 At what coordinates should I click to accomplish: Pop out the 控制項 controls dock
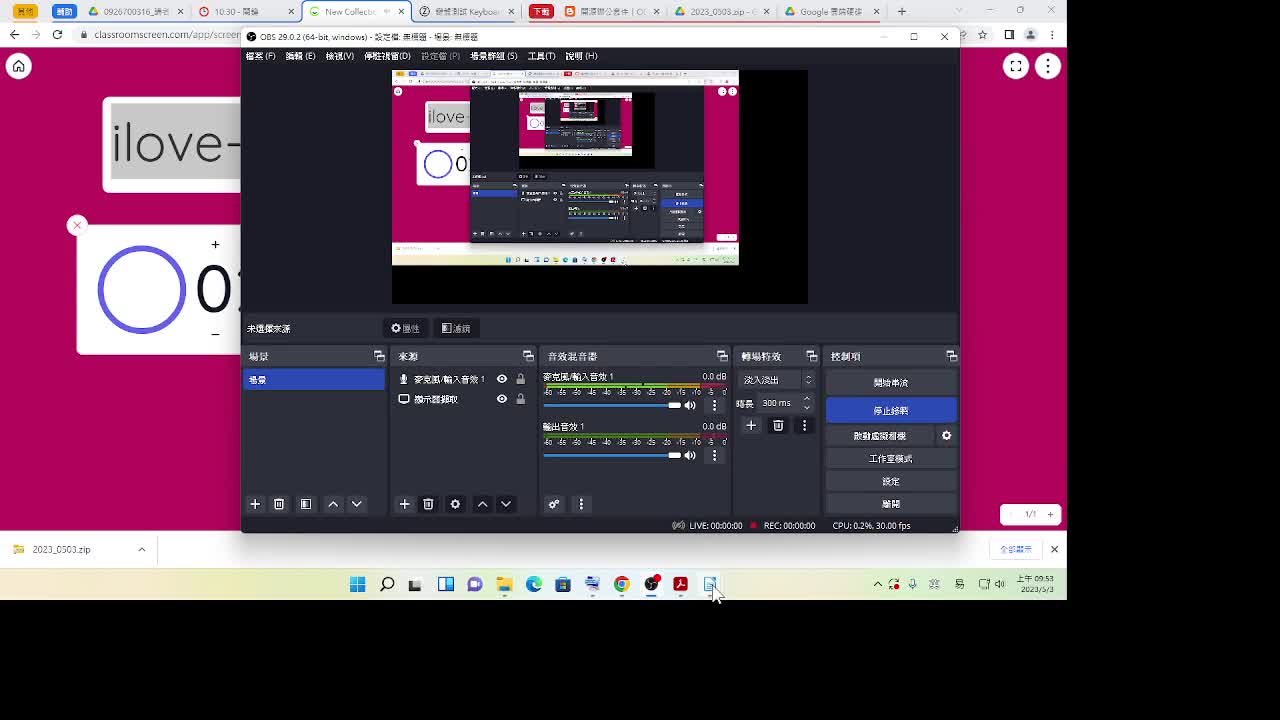(x=951, y=356)
